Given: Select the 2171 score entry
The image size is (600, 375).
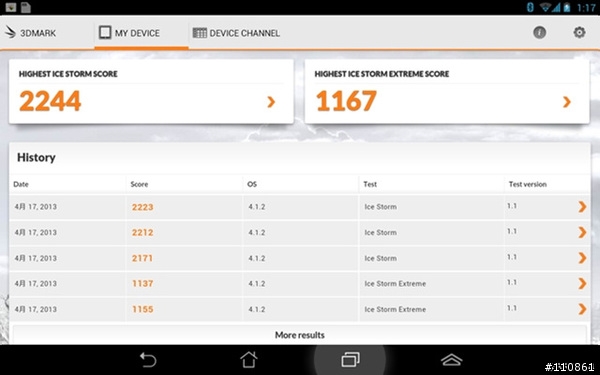Looking at the screenshot, I should 142,258.
